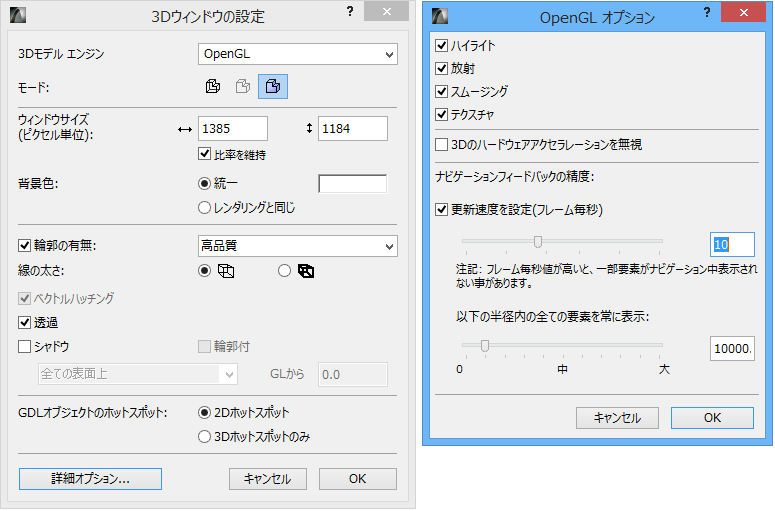Click the vertical height arrow icon
This screenshot has height=511, width=775.
[x=309, y=128]
